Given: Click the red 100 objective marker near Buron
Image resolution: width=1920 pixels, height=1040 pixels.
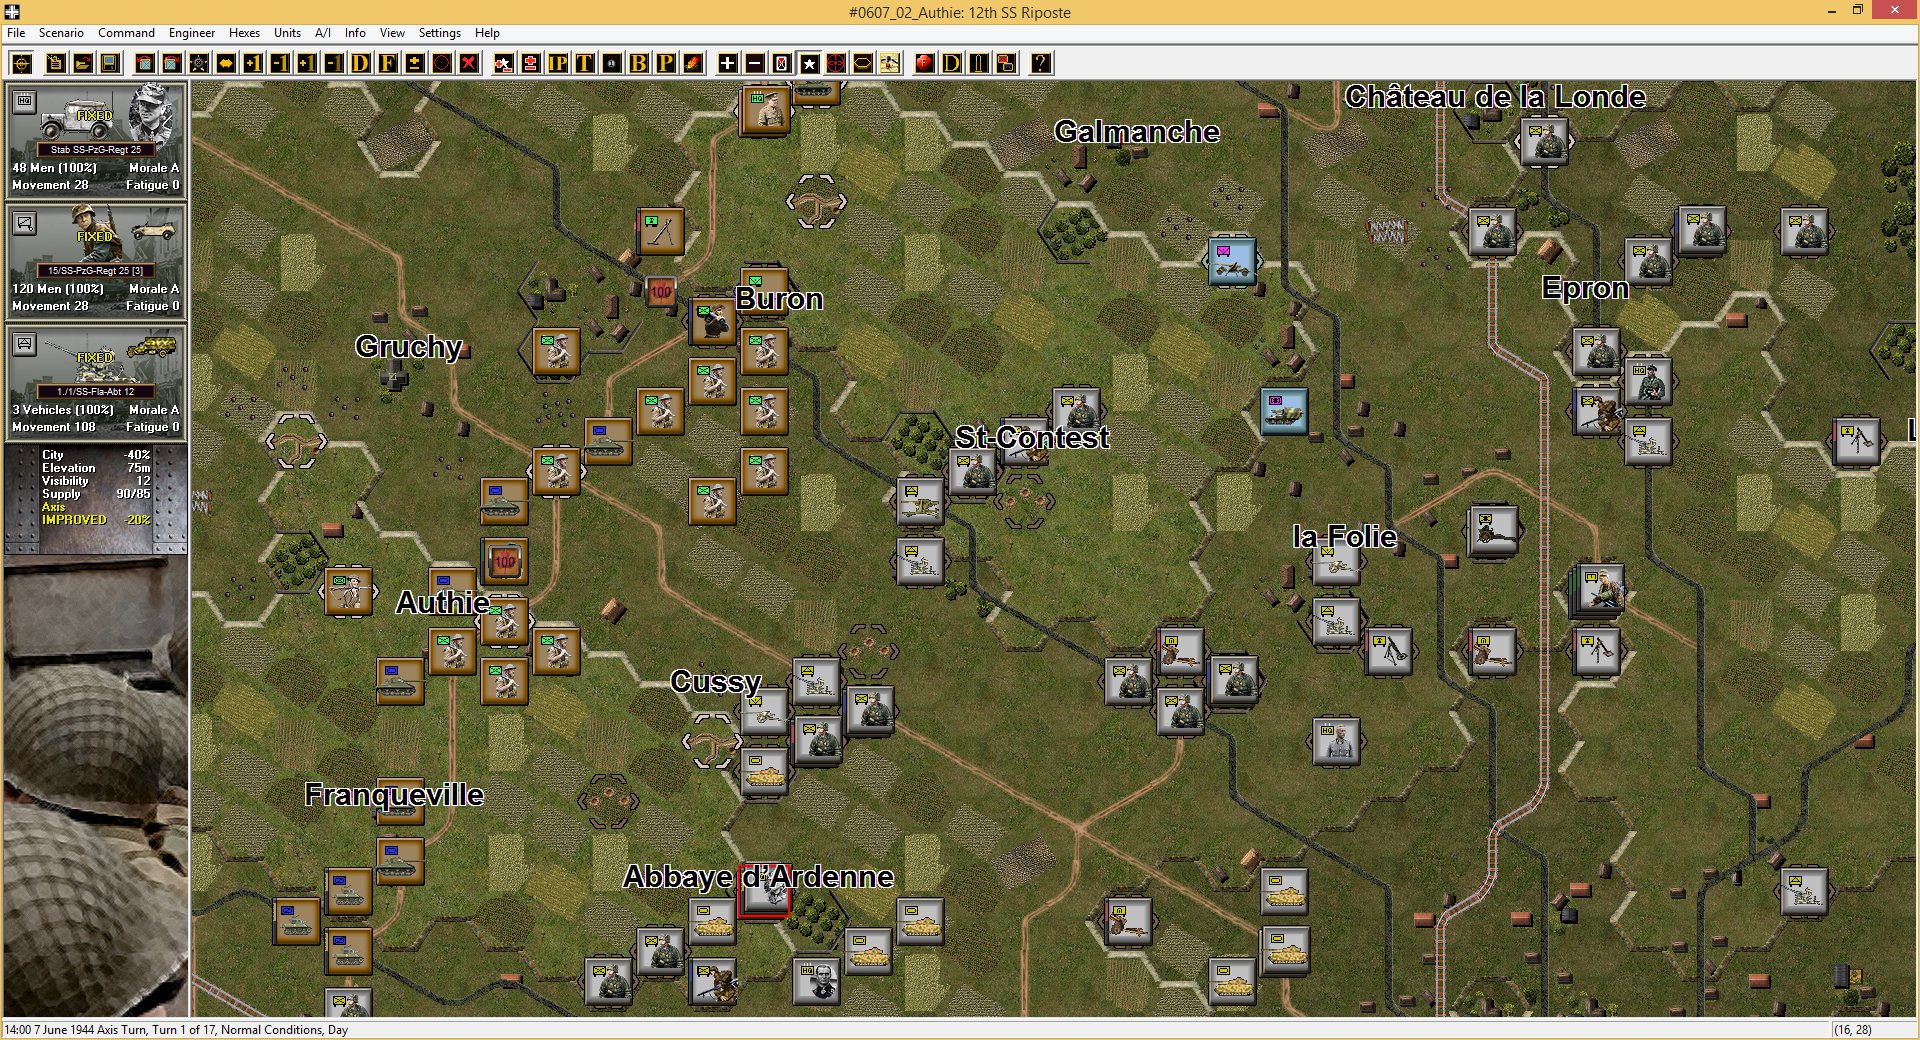Looking at the screenshot, I should point(661,292).
